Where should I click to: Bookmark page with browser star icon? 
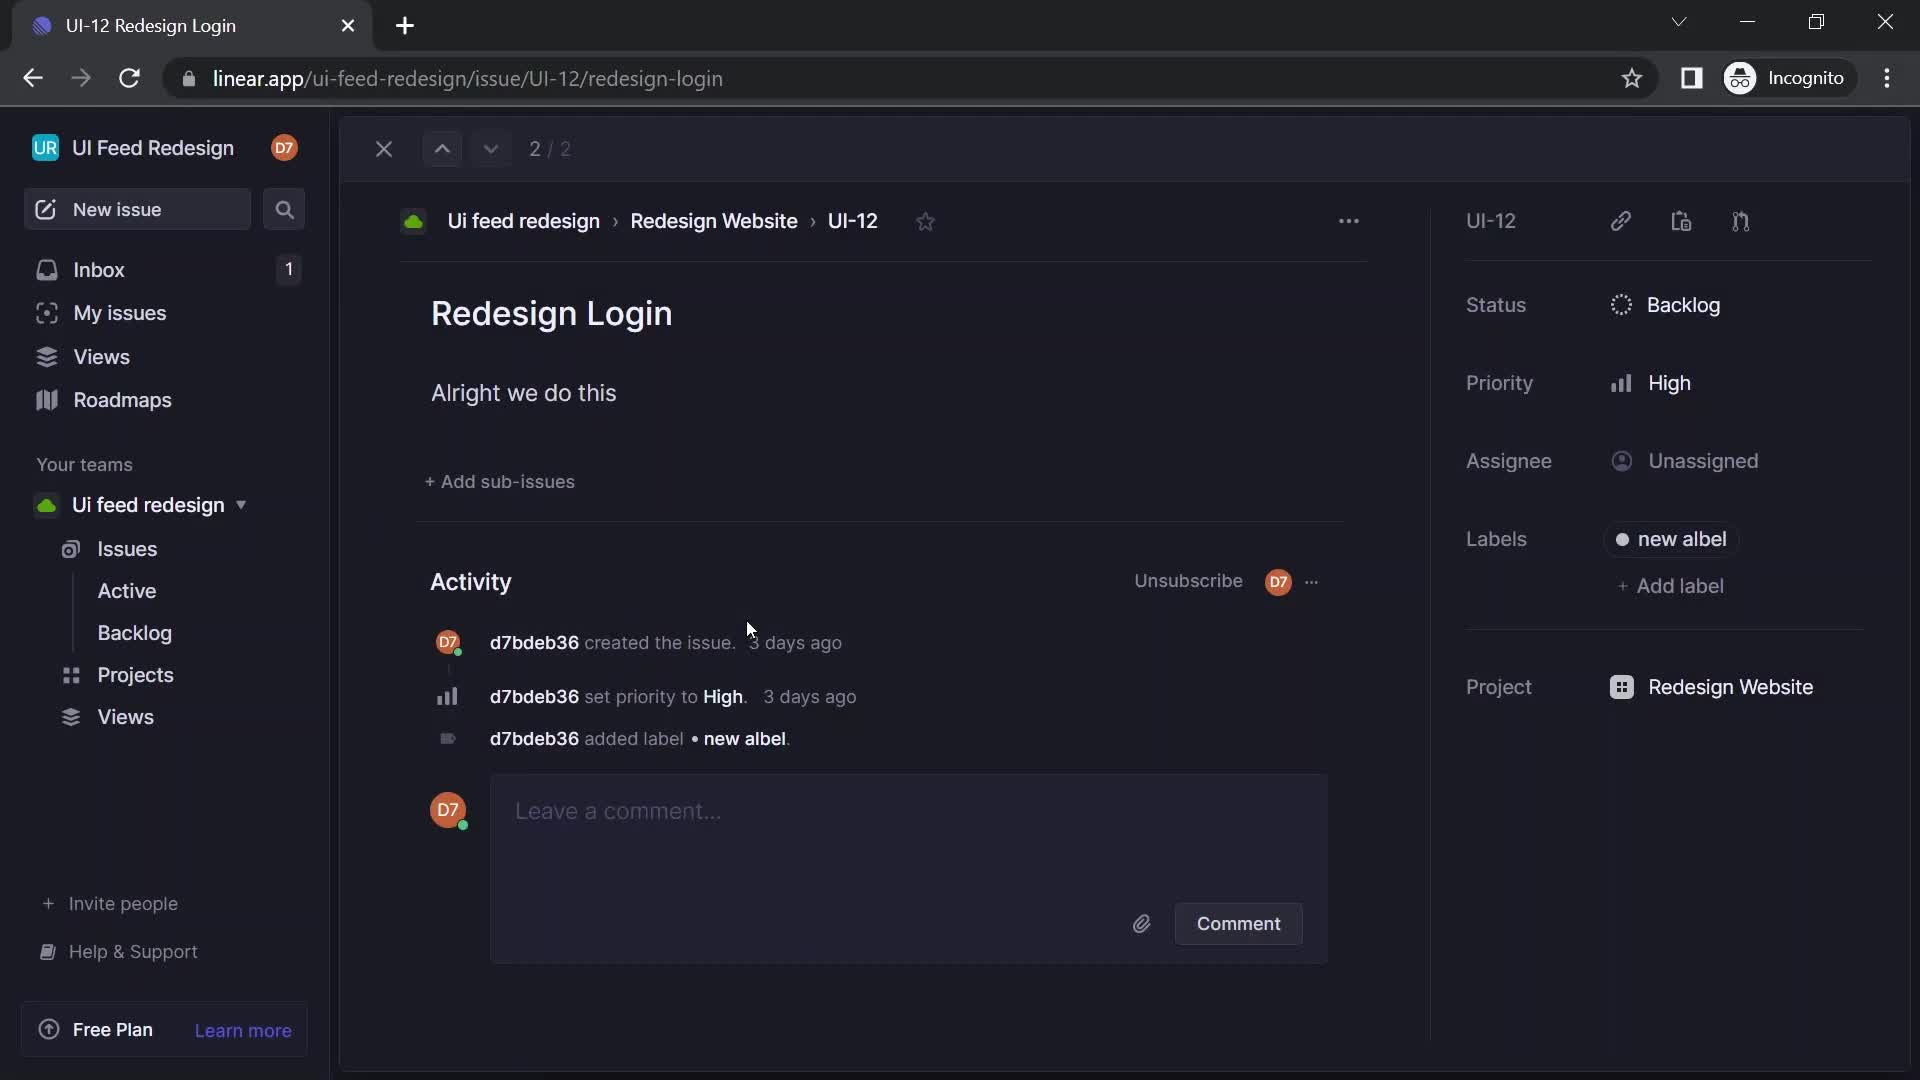pos(1632,78)
